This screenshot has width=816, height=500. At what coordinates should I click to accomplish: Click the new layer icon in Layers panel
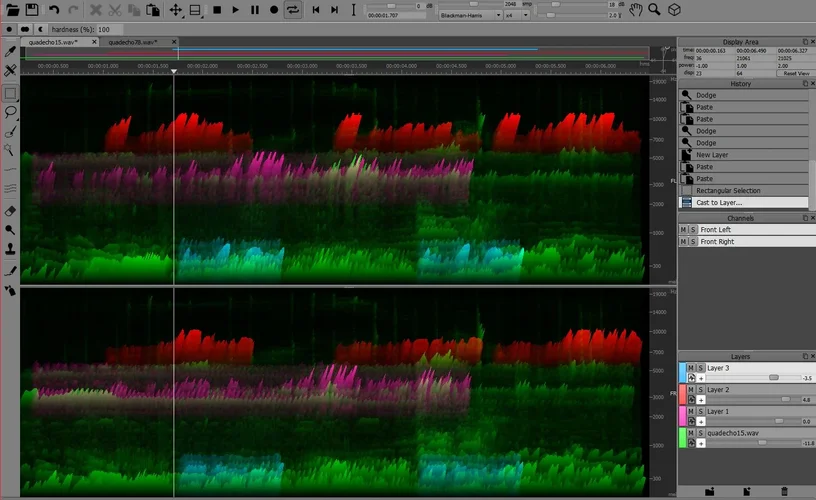[746, 491]
